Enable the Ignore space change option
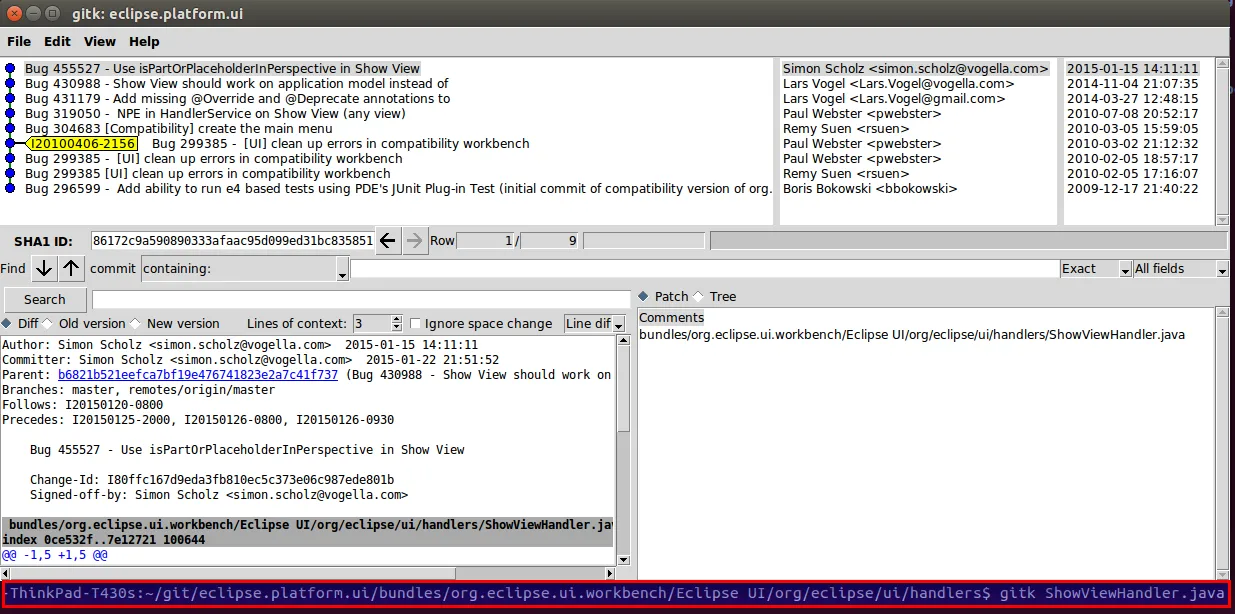 pyautogui.click(x=415, y=323)
